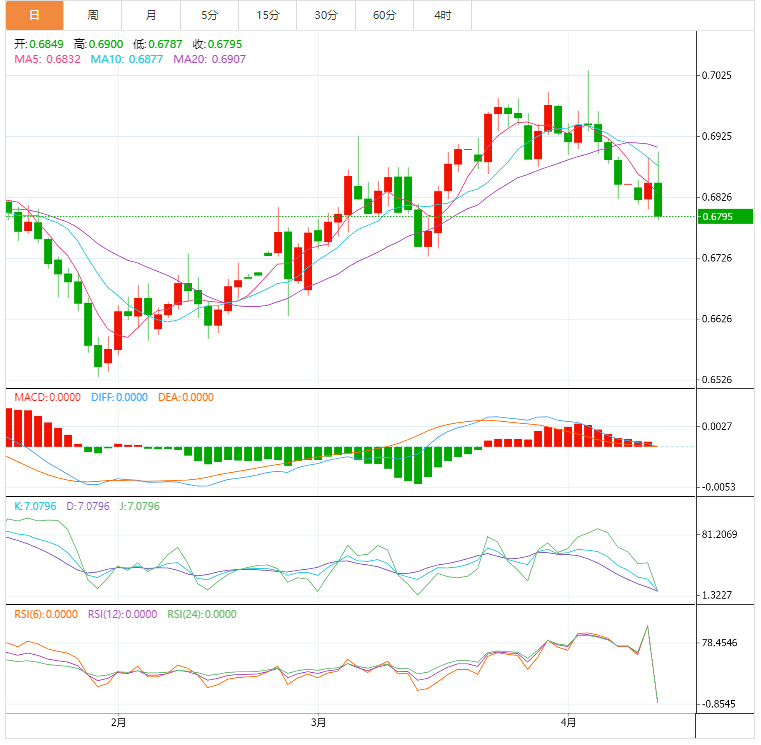The image size is (761, 745).
Task: Click the MA20 indicator label
Action: tap(209, 60)
